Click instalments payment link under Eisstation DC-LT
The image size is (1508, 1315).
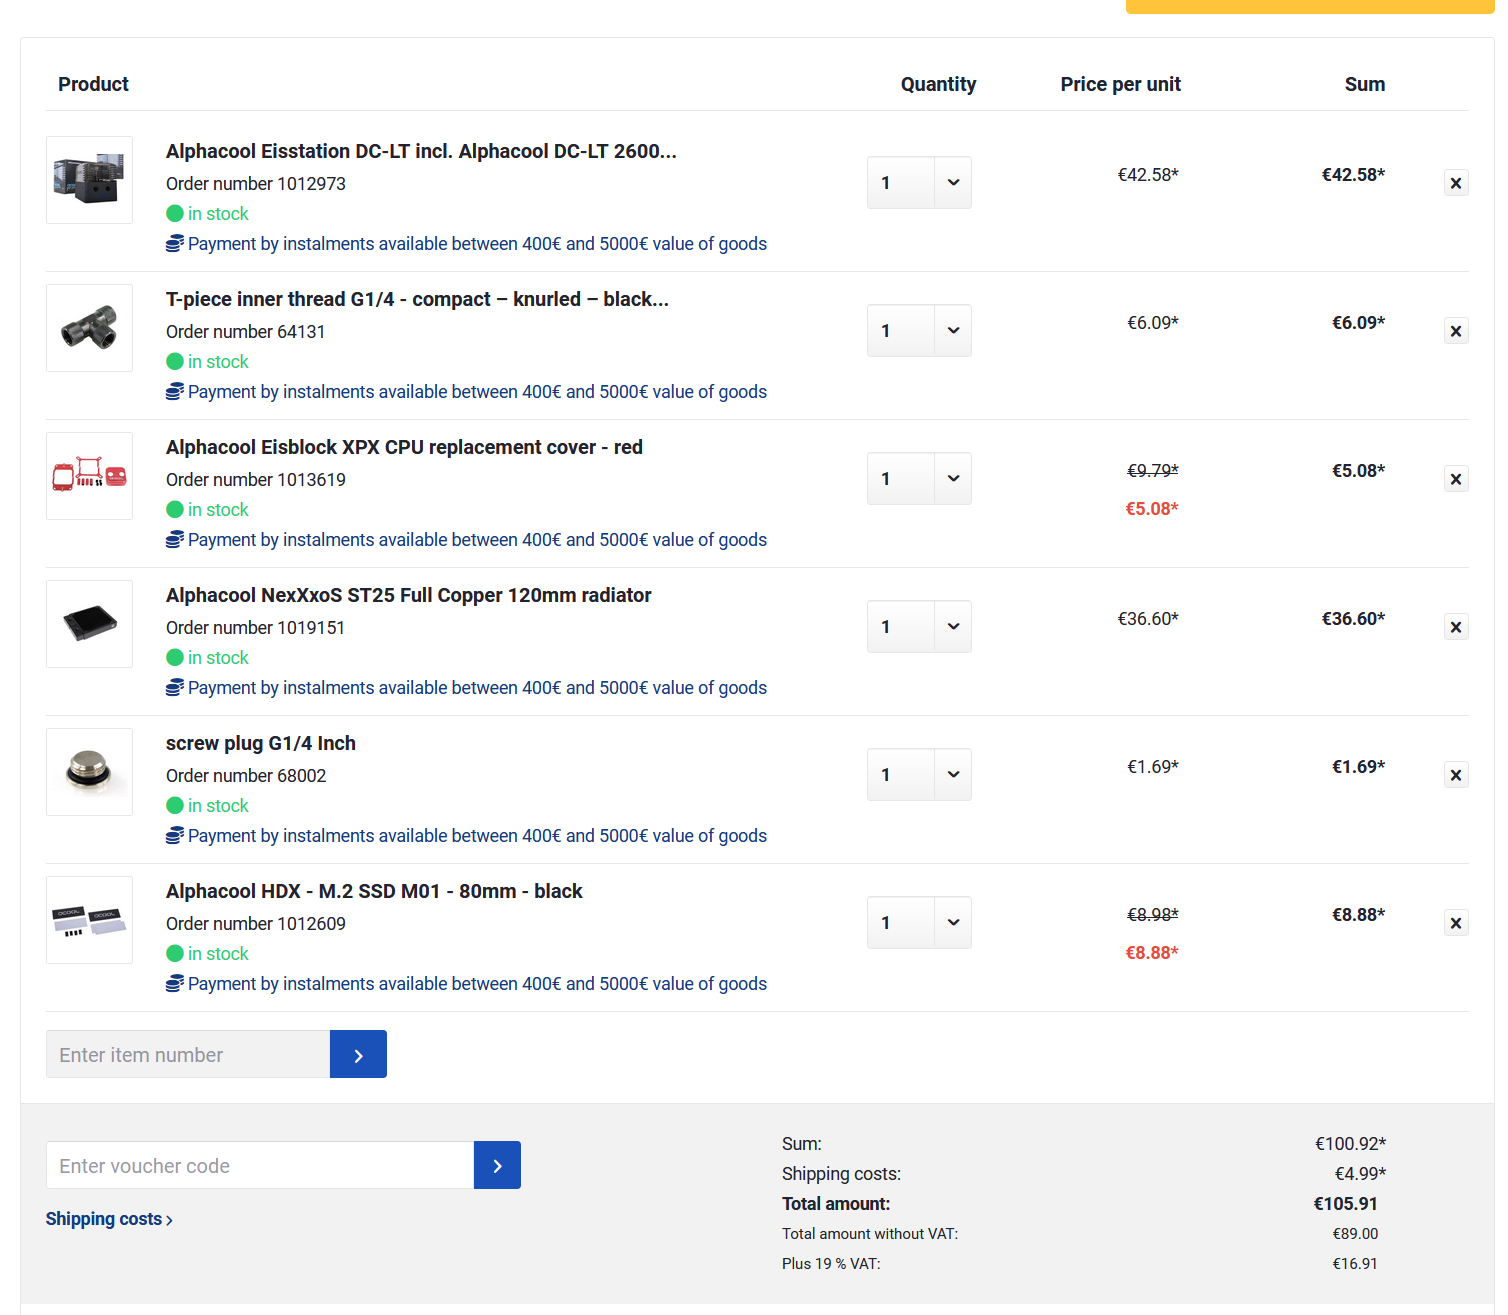(x=477, y=244)
